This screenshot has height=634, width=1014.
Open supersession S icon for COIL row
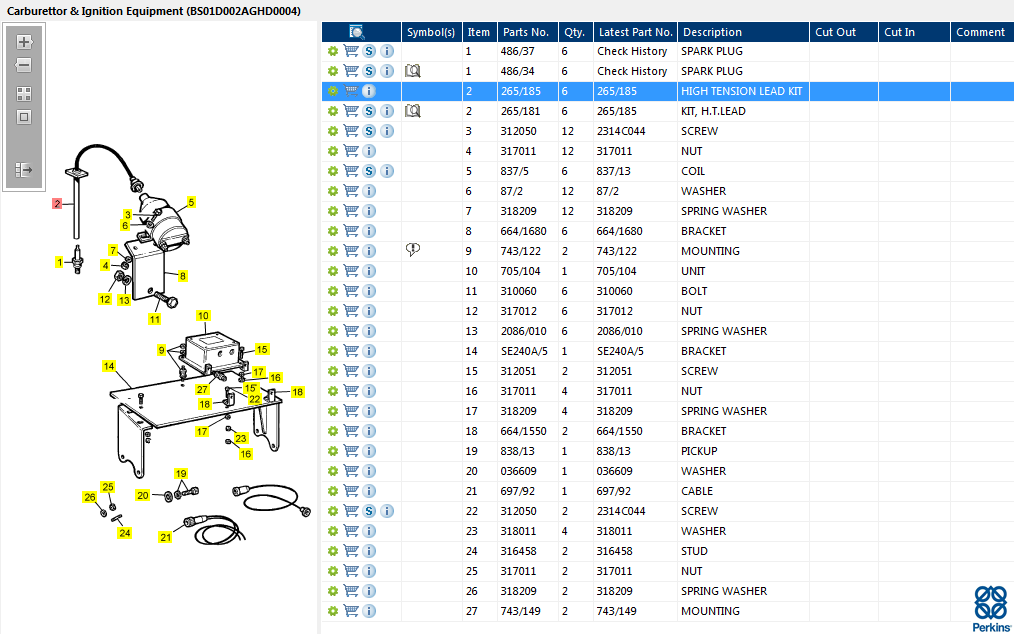point(369,171)
